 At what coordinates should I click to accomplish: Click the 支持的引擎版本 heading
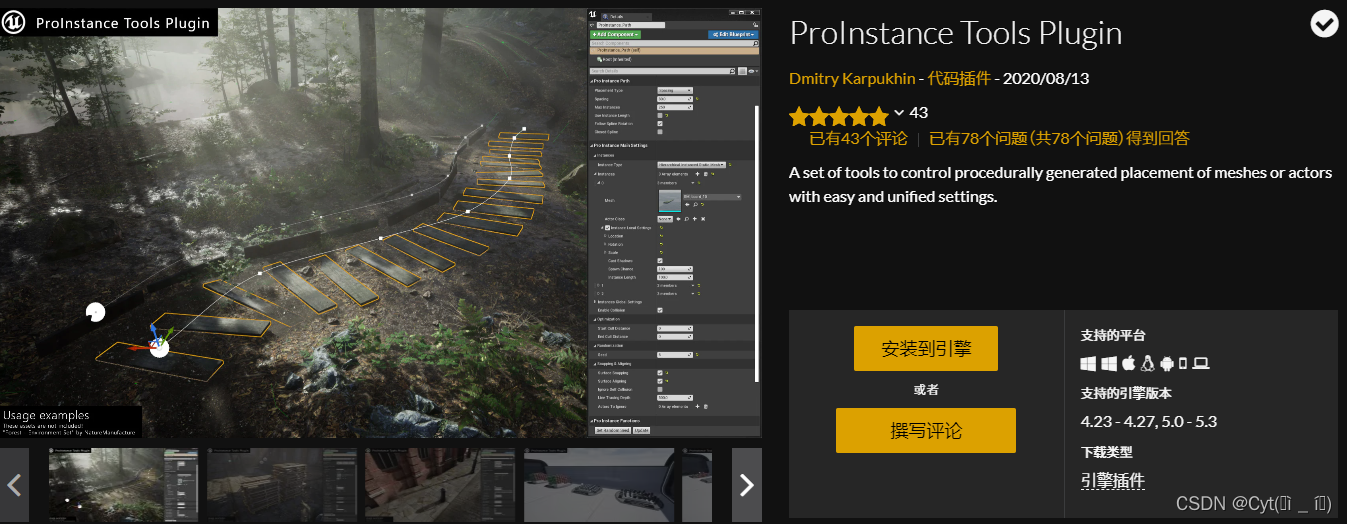pos(1126,393)
